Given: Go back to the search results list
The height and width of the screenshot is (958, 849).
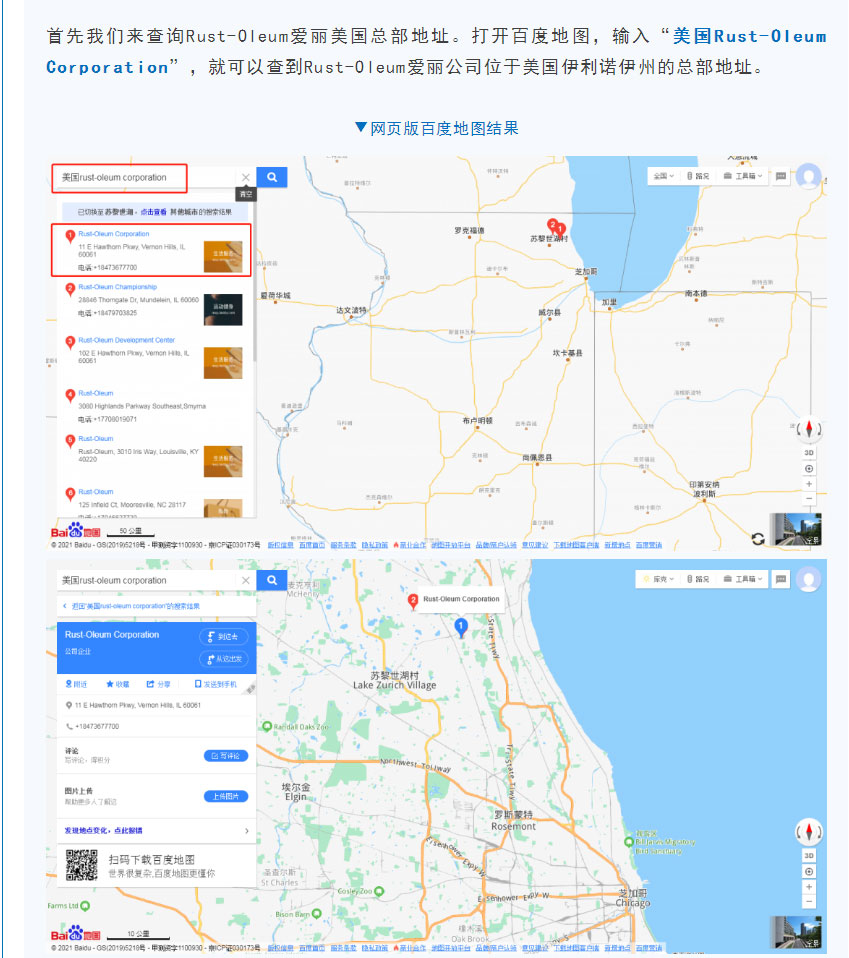Looking at the screenshot, I should (132, 606).
